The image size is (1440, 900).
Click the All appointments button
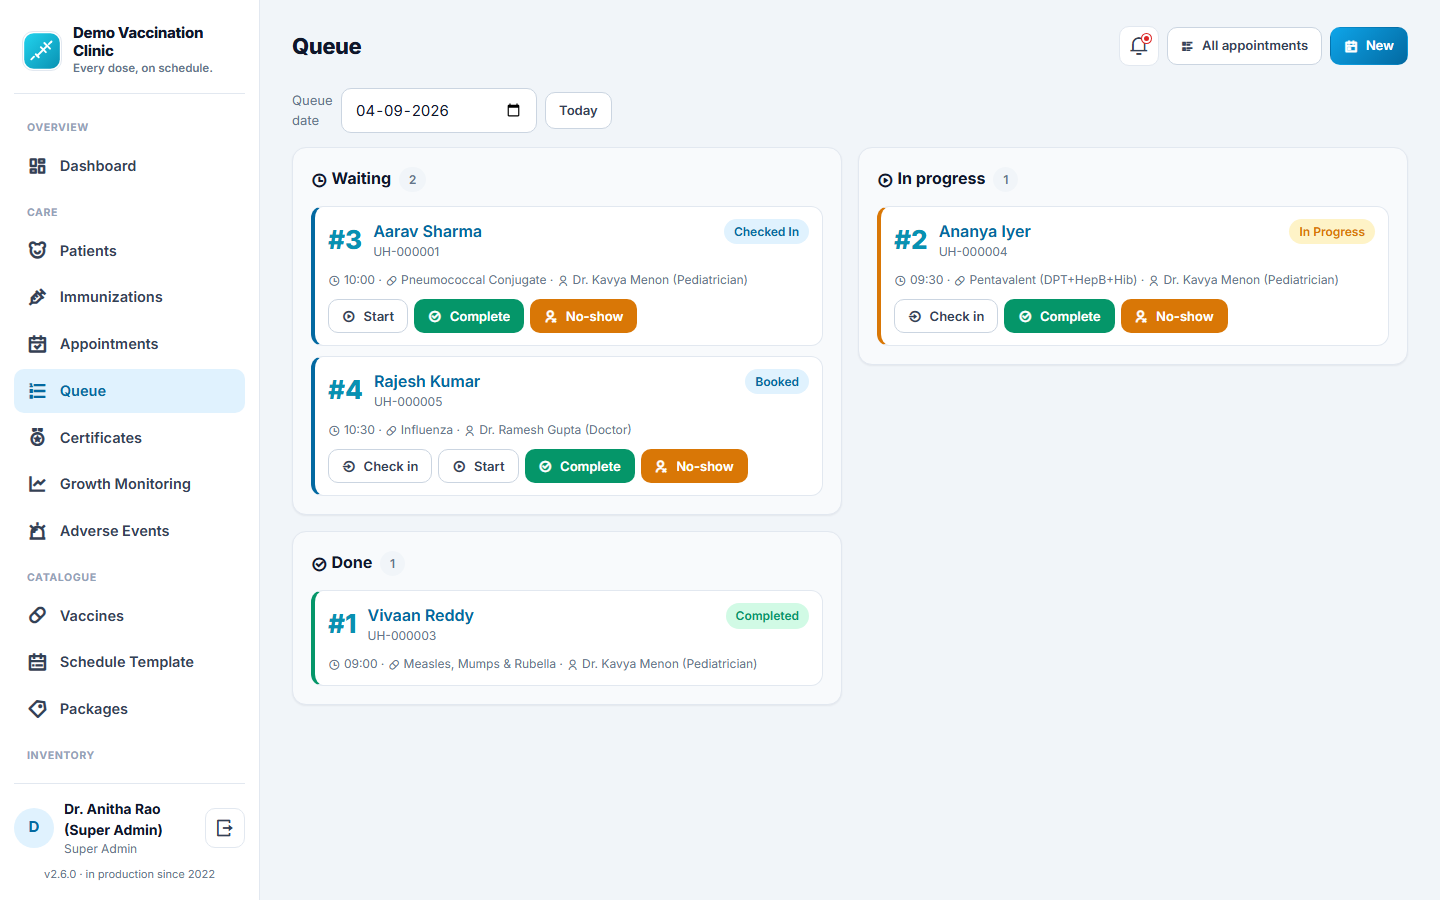tap(1244, 46)
